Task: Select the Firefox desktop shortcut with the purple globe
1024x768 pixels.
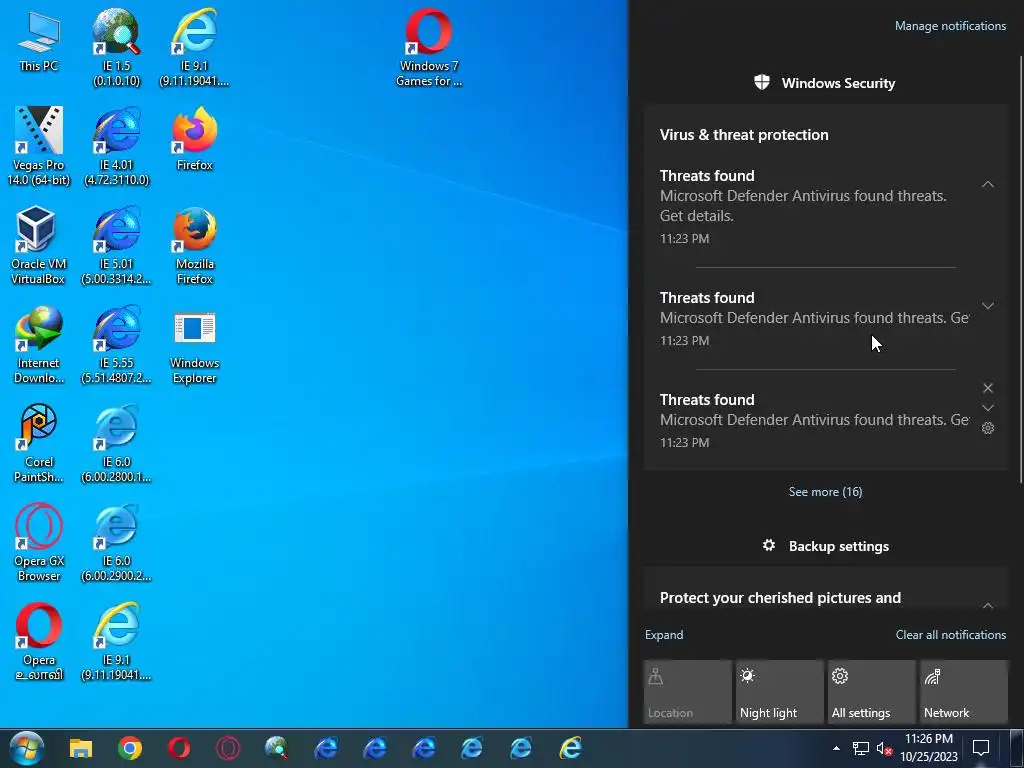Action: [x=194, y=138]
